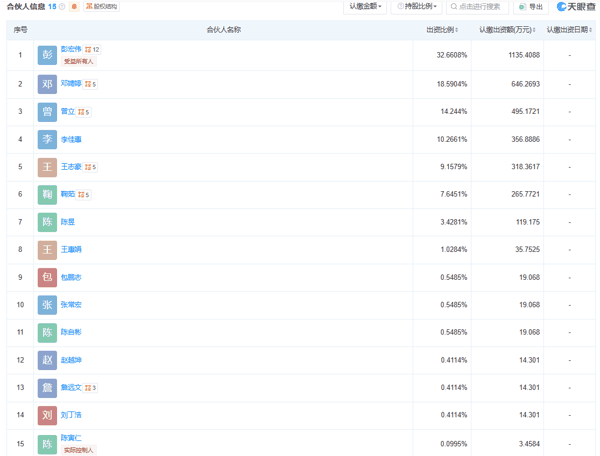This screenshot has width=600, height=456.
Task: Click the 刘 avatar in row 14
Action: coord(47,415)
